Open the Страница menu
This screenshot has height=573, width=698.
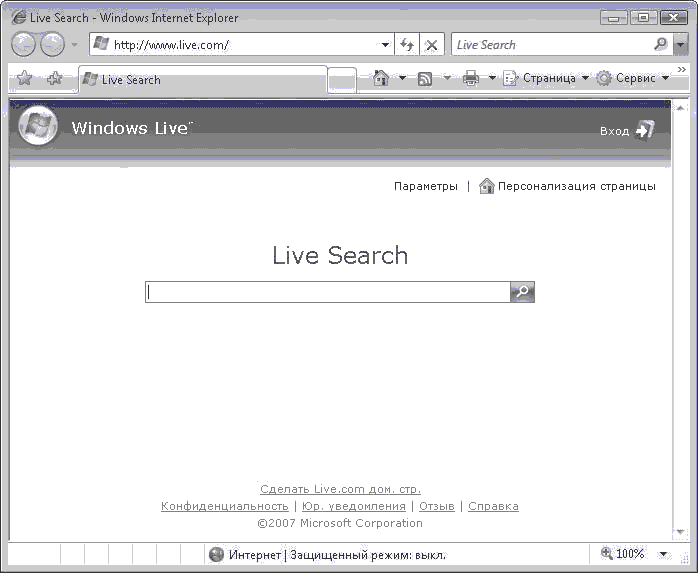point(546,78)
